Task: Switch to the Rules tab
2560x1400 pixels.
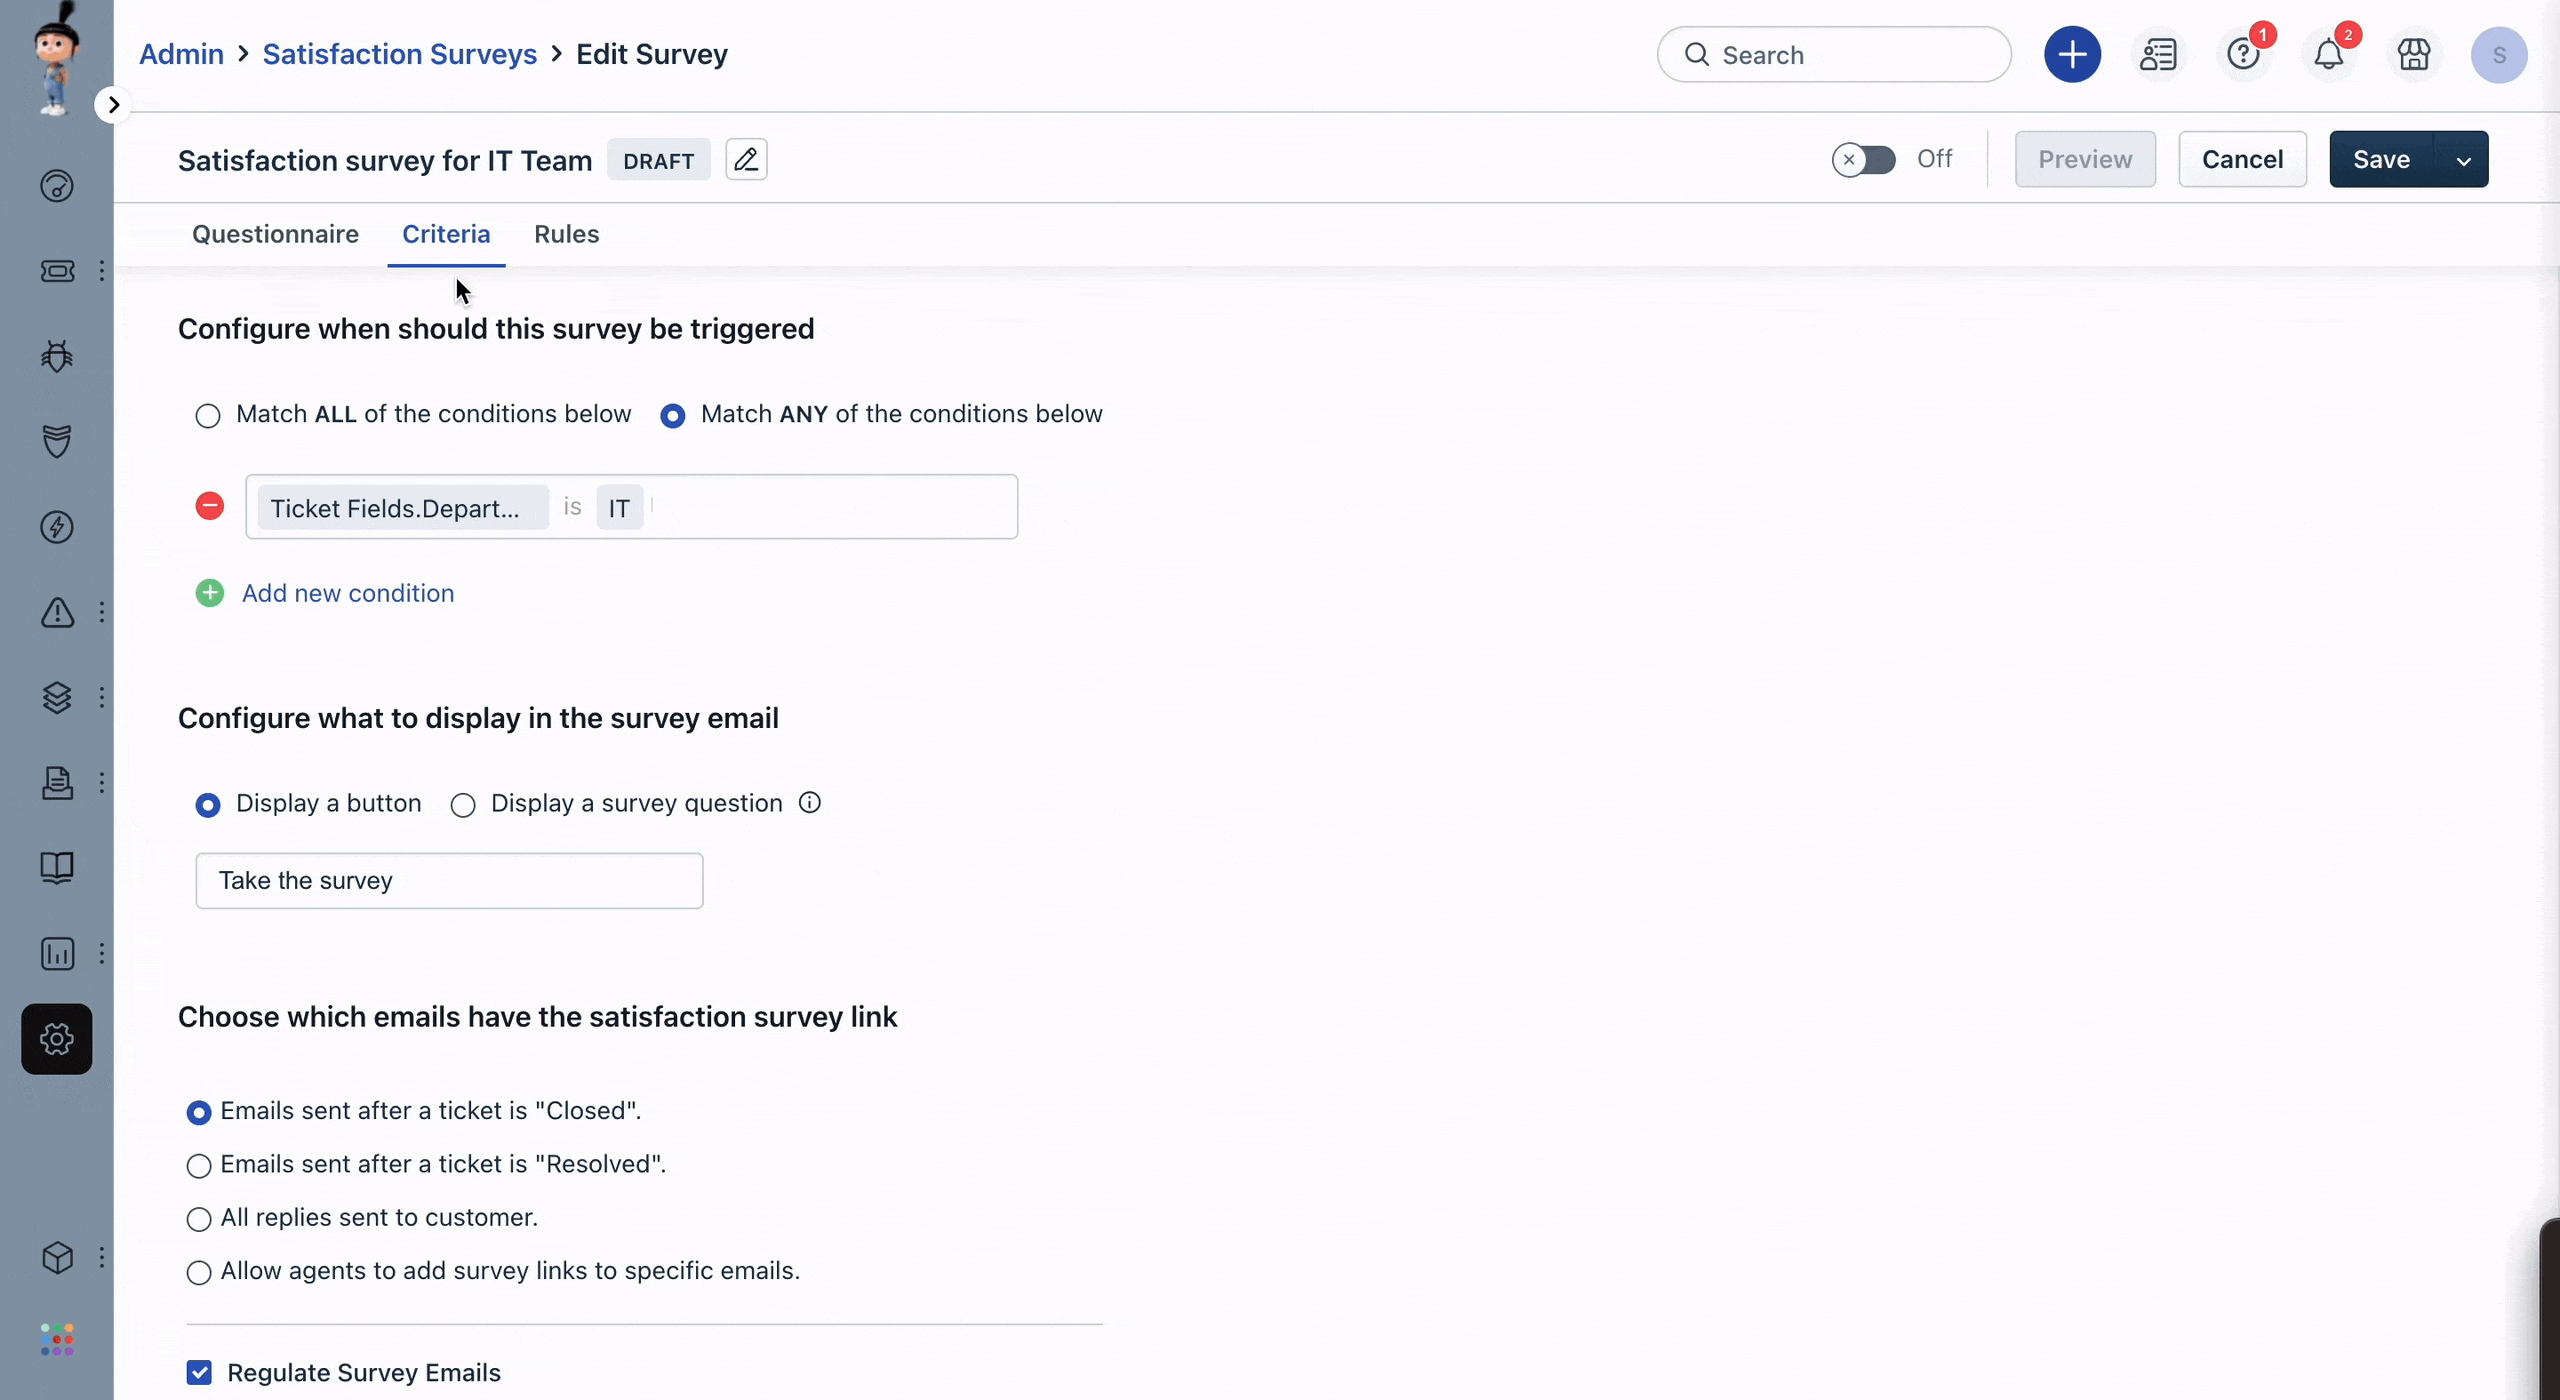Action: click(x=567, y=233)
